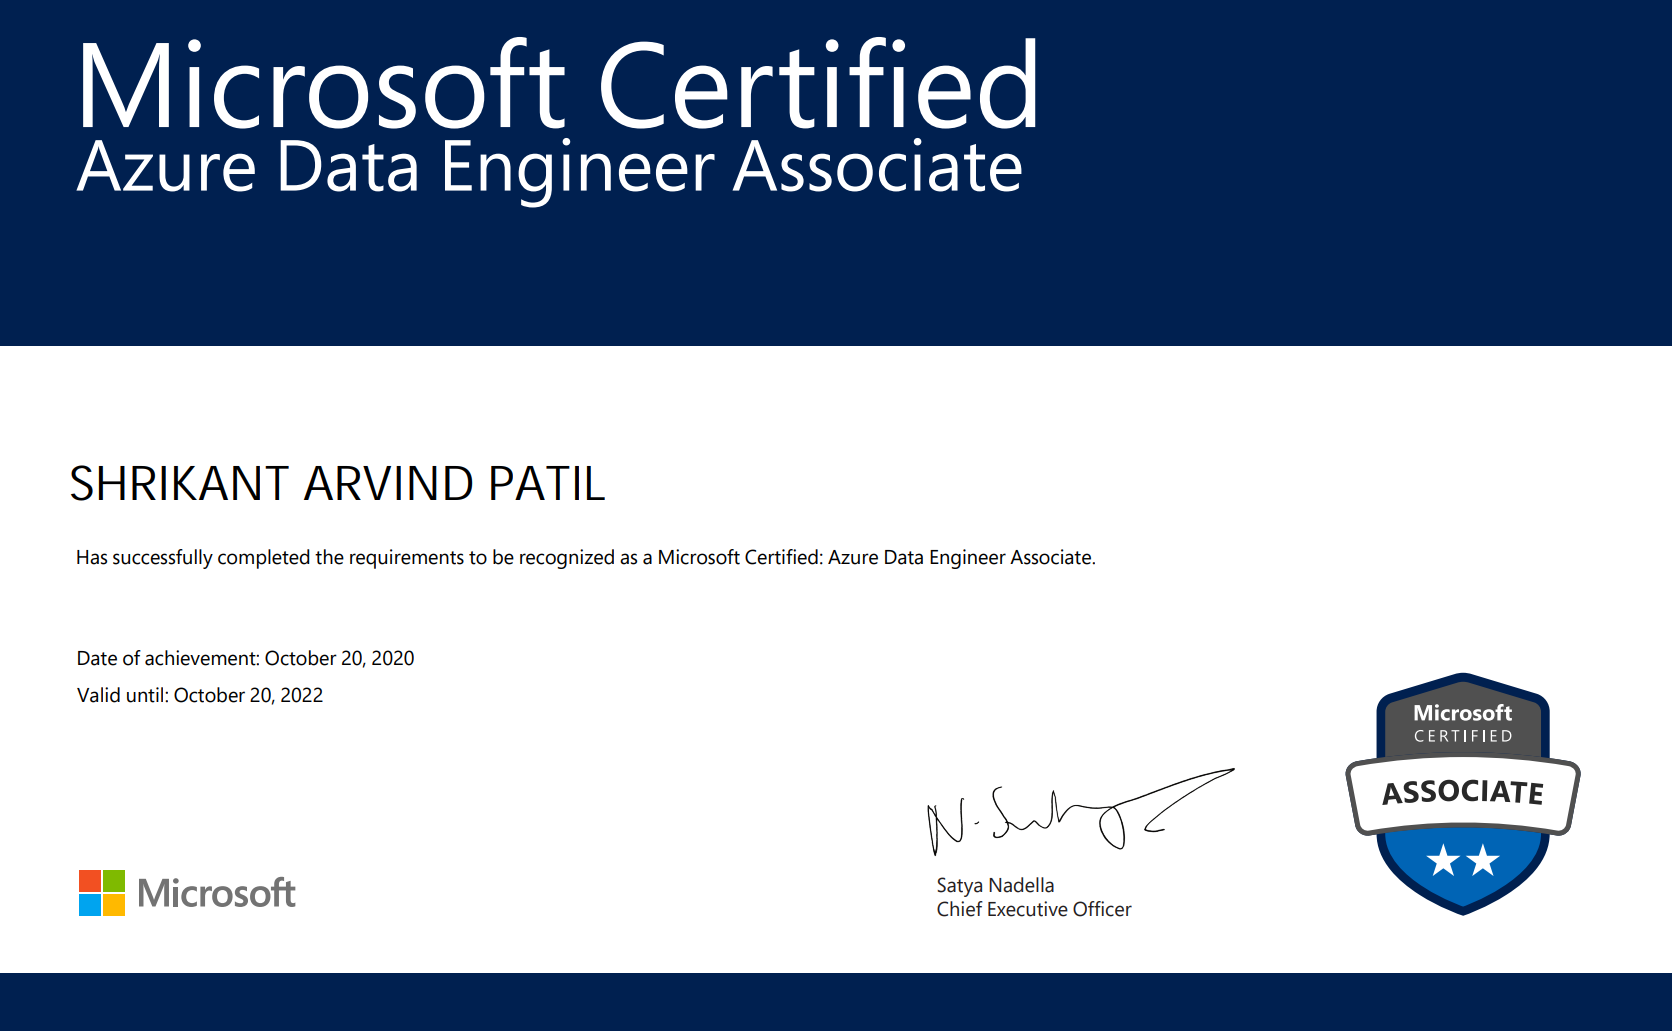
Task: Click the 'Satya Nadella' printed name
Action: (x=995, y=885)
